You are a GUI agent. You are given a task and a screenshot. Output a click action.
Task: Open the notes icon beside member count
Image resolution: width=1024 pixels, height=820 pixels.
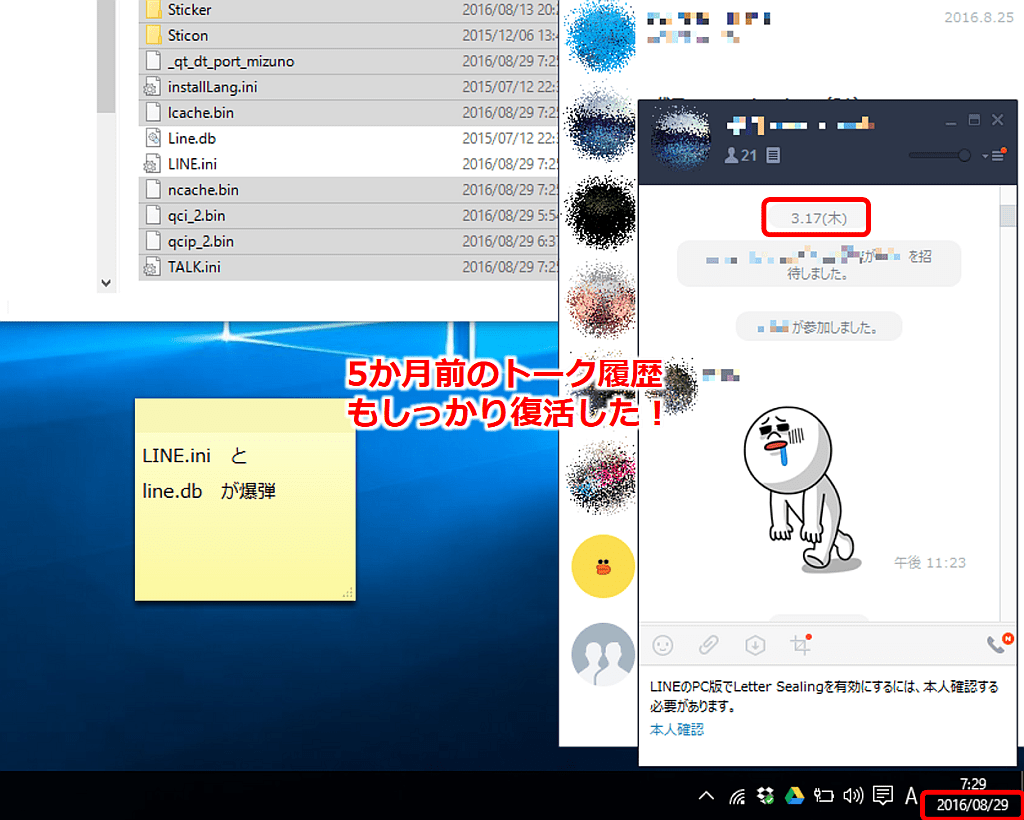click(773, 155)
